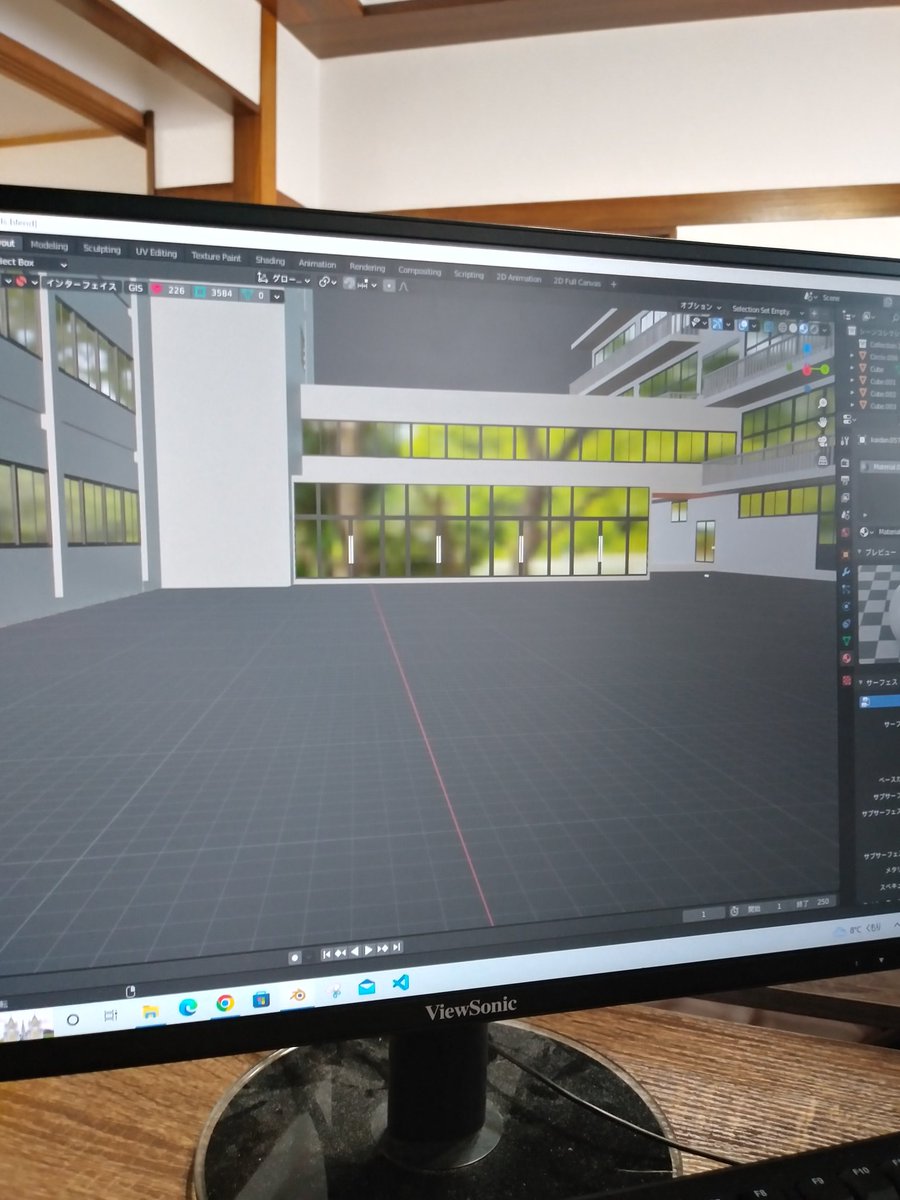Open the インターフェイス menu
Image resolution: width=900 pixels, height=1200 pixels.
81,285
